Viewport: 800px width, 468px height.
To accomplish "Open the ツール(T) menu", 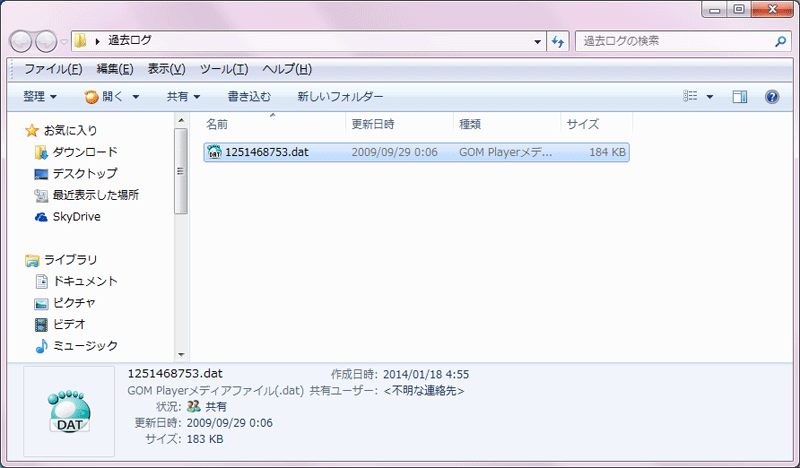I will pyautogui.click(x=223, y=69).
